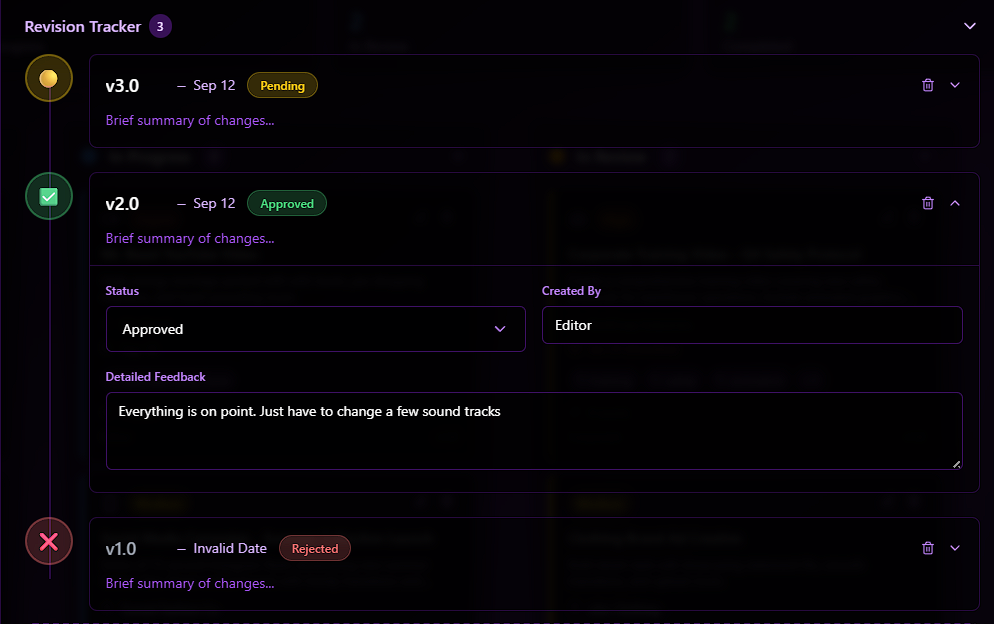Click the Detailed Feedback label
The width and height of the screenshot is (994, 624).
tap(155, 377)
